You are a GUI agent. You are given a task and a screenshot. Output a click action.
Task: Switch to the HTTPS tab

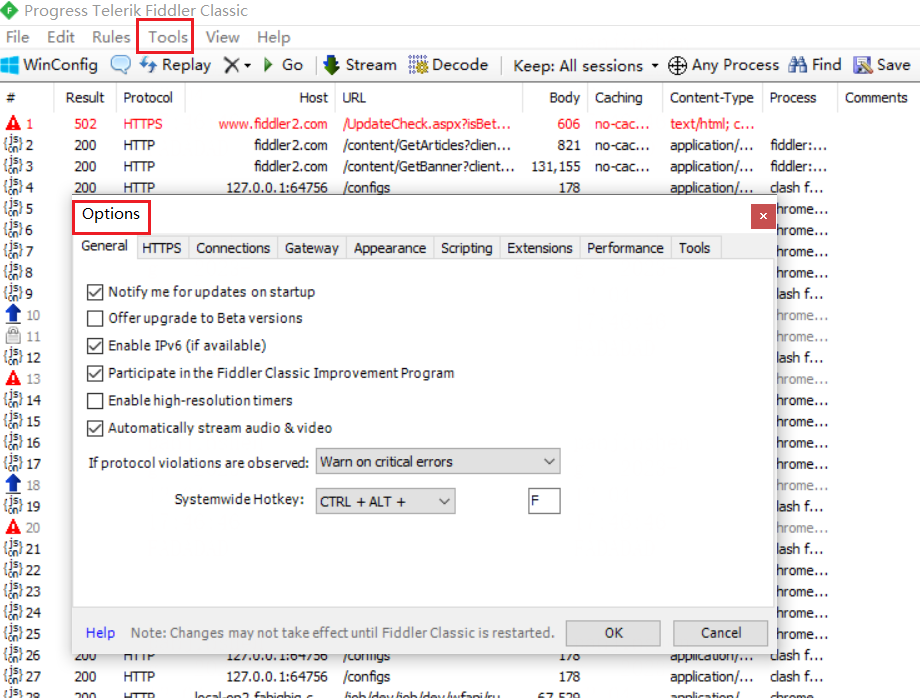coord(161,248)
